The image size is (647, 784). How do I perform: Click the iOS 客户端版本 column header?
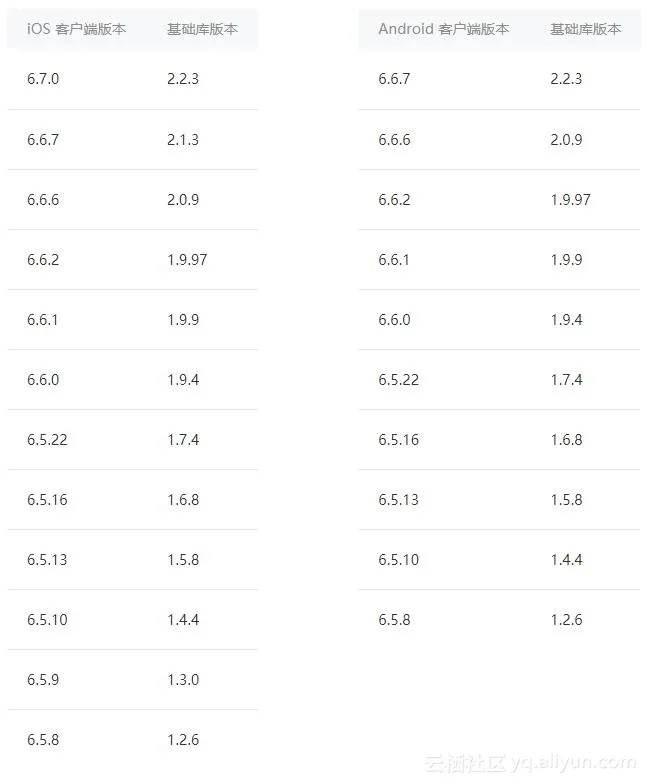click(x=77, y=29)
